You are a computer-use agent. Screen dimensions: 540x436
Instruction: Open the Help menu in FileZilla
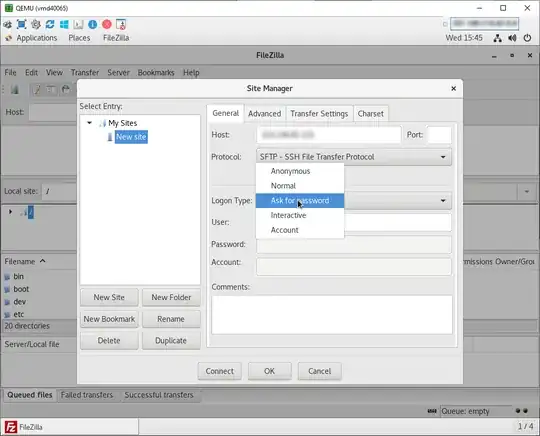[191, 73]
